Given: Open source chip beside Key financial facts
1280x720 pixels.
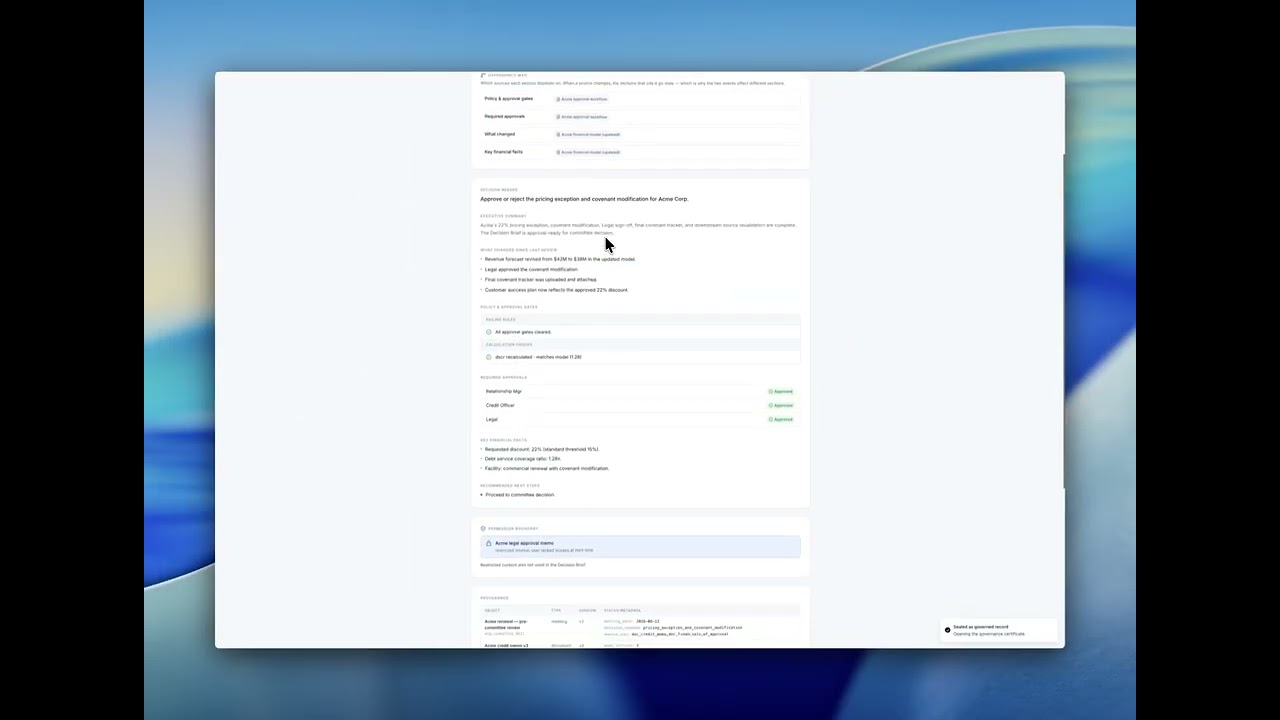Looking at the screenshot, I should point(588,152).
